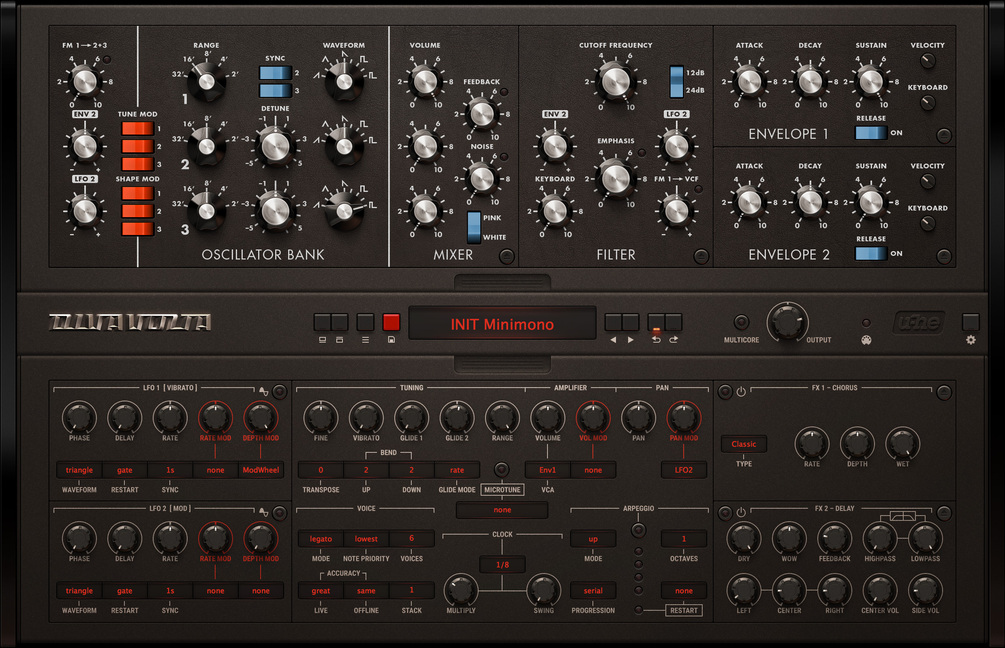Switch to the first view button in the toolbar
The height and width of the screenshot is (648, 1005).
pyautogui.click(x=322, y=322)
